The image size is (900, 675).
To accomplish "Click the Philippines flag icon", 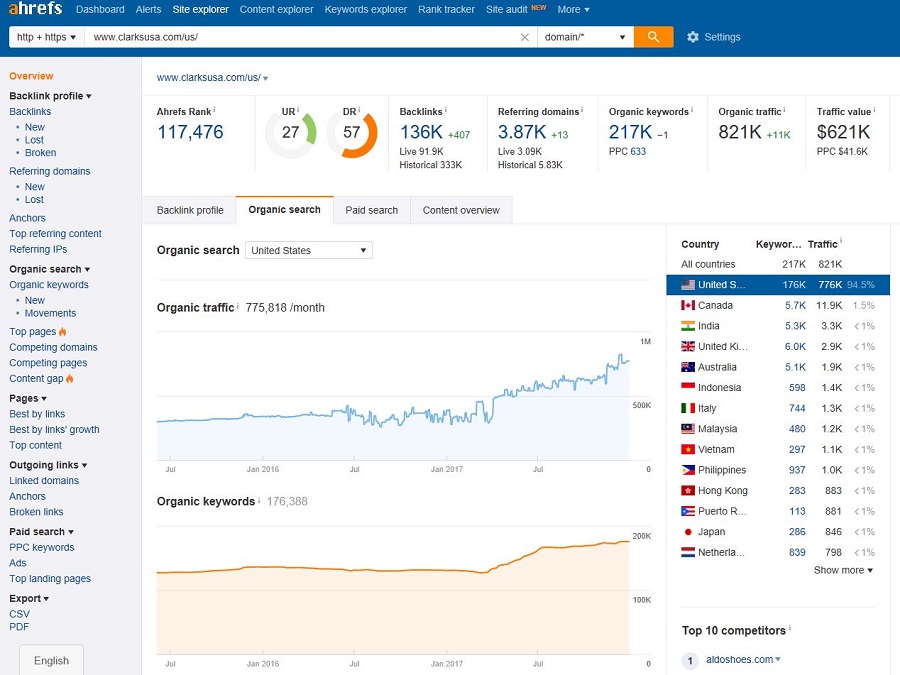I will (x=688, y=470).
